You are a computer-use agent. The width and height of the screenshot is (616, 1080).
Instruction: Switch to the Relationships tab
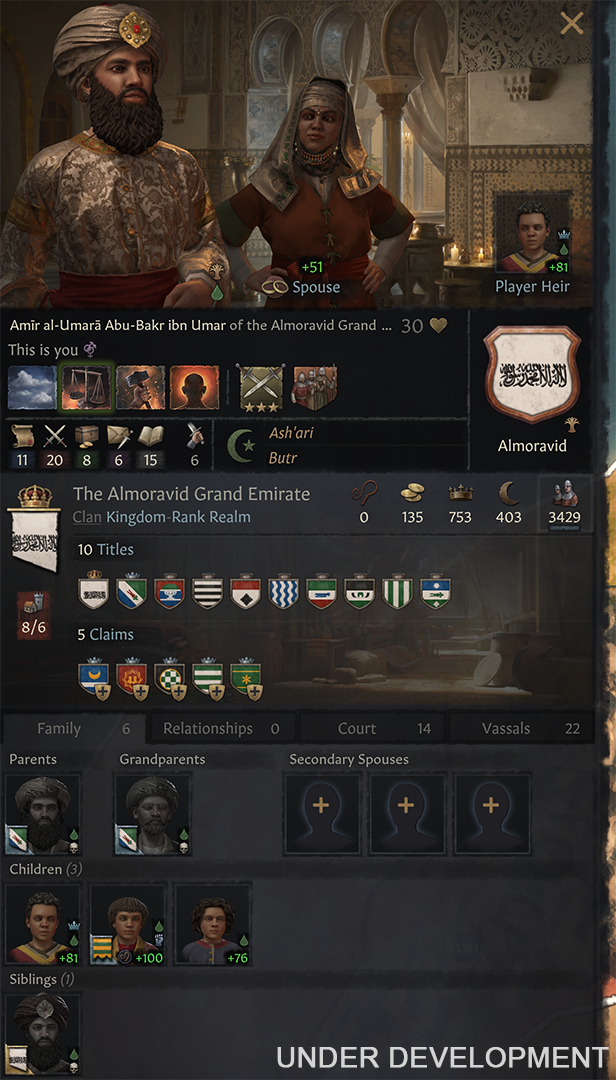click(x=220, y=728)
